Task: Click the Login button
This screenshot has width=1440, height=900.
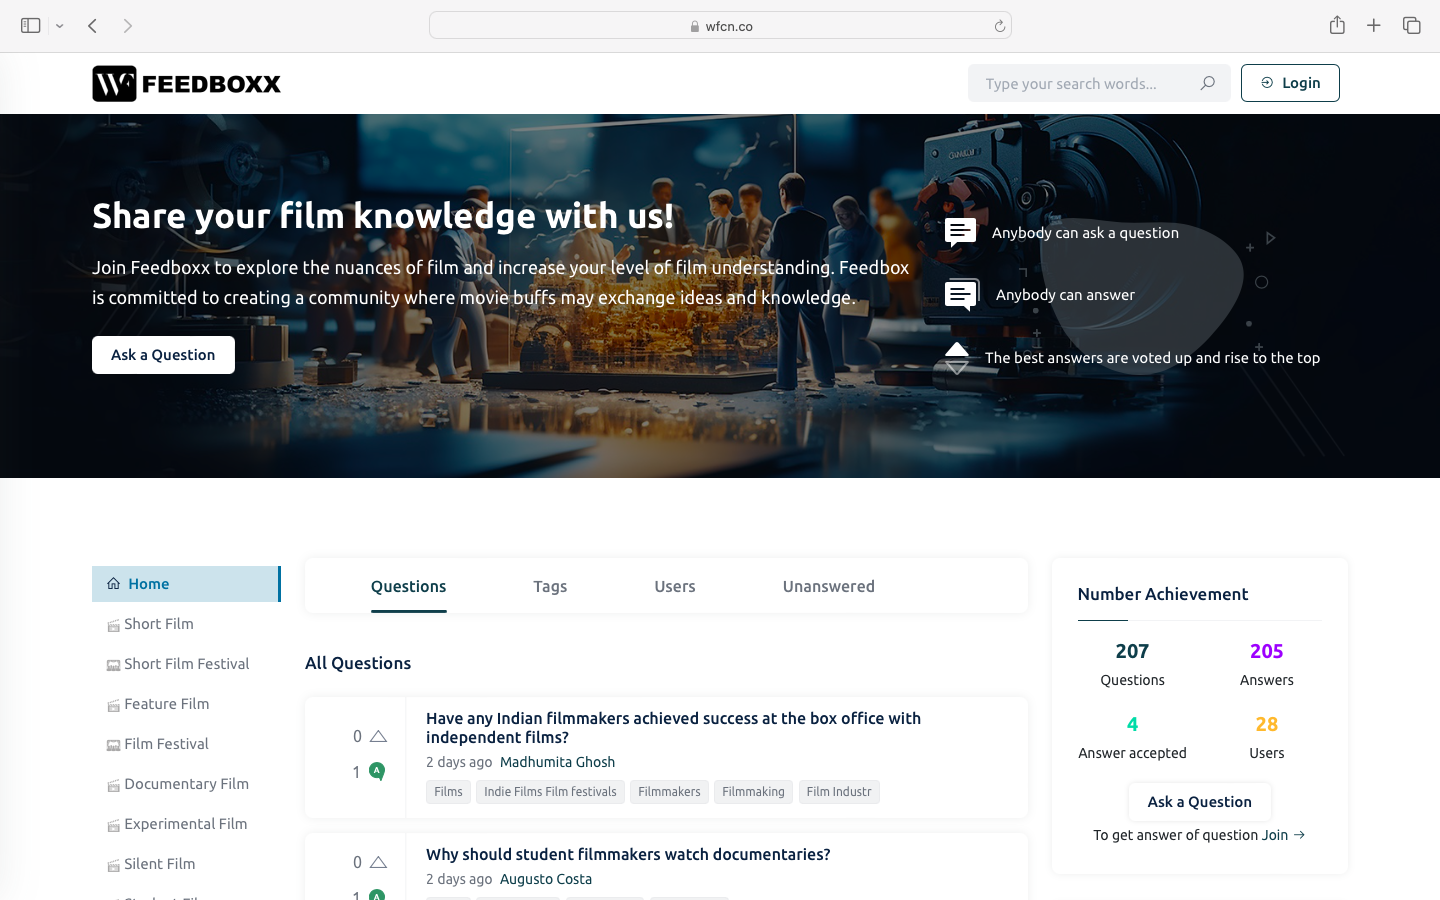Action: (x=1290, y=83)
